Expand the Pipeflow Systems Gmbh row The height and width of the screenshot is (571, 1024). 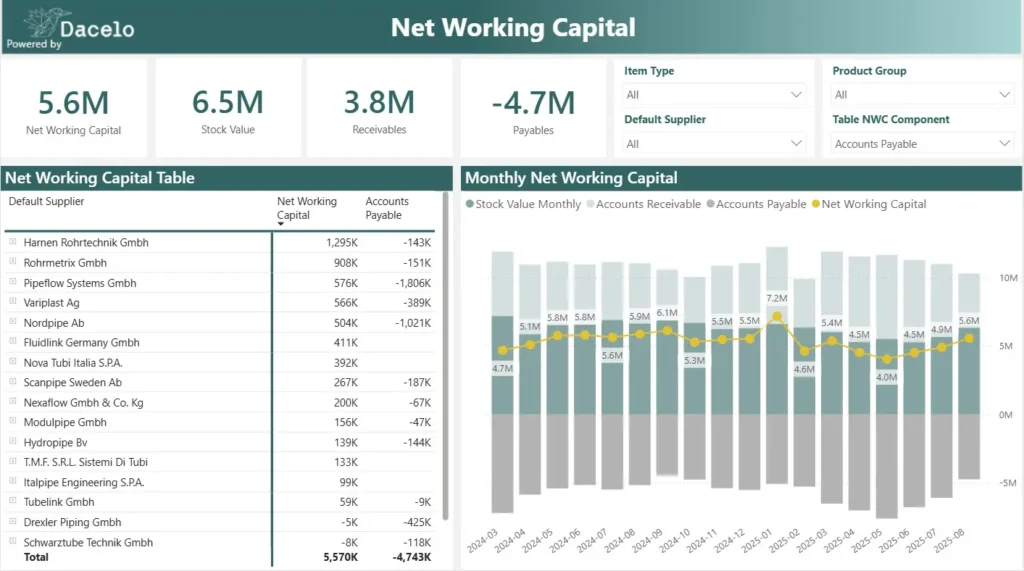pyautogui.click(x=13, y=282)
